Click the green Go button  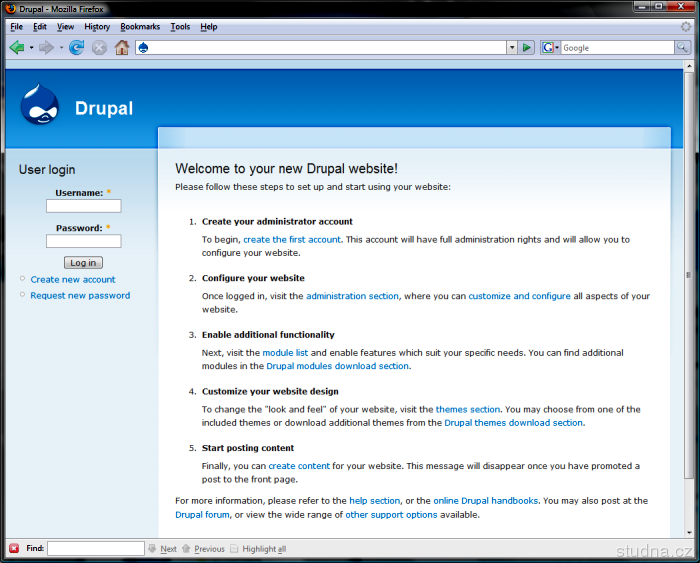527,47
